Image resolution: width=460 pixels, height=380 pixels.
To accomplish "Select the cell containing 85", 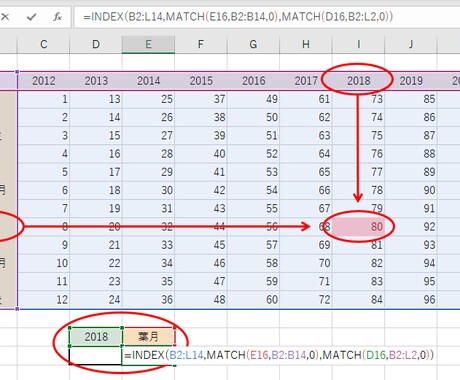I will pyautogui.click(x=411, y=99).
